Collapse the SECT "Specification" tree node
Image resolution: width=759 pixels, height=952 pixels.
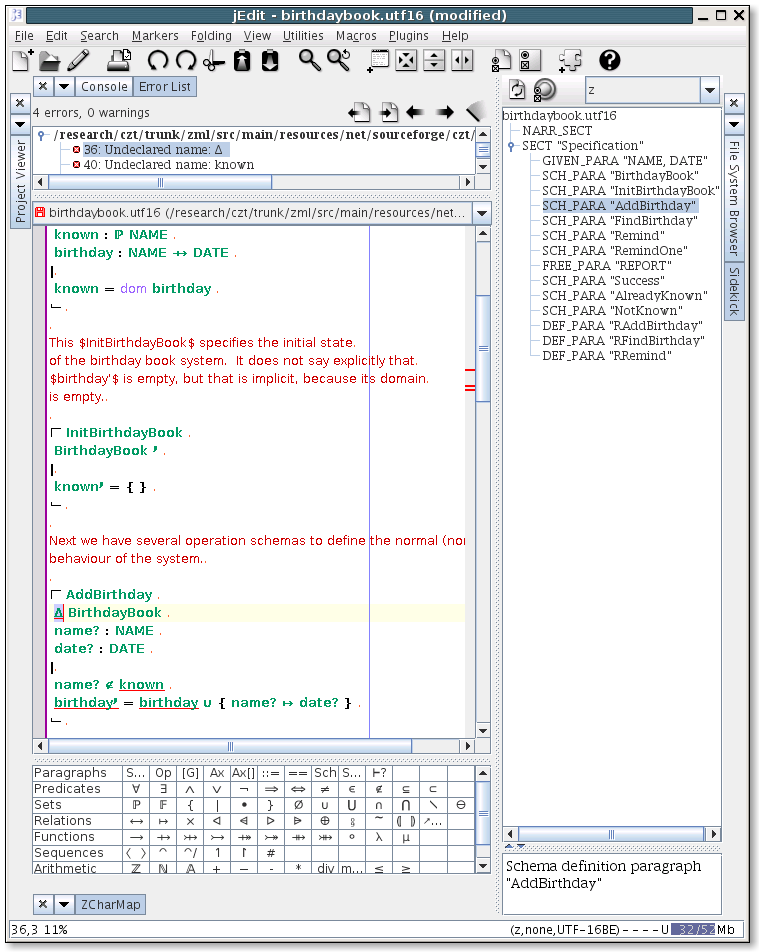(511, 146)
